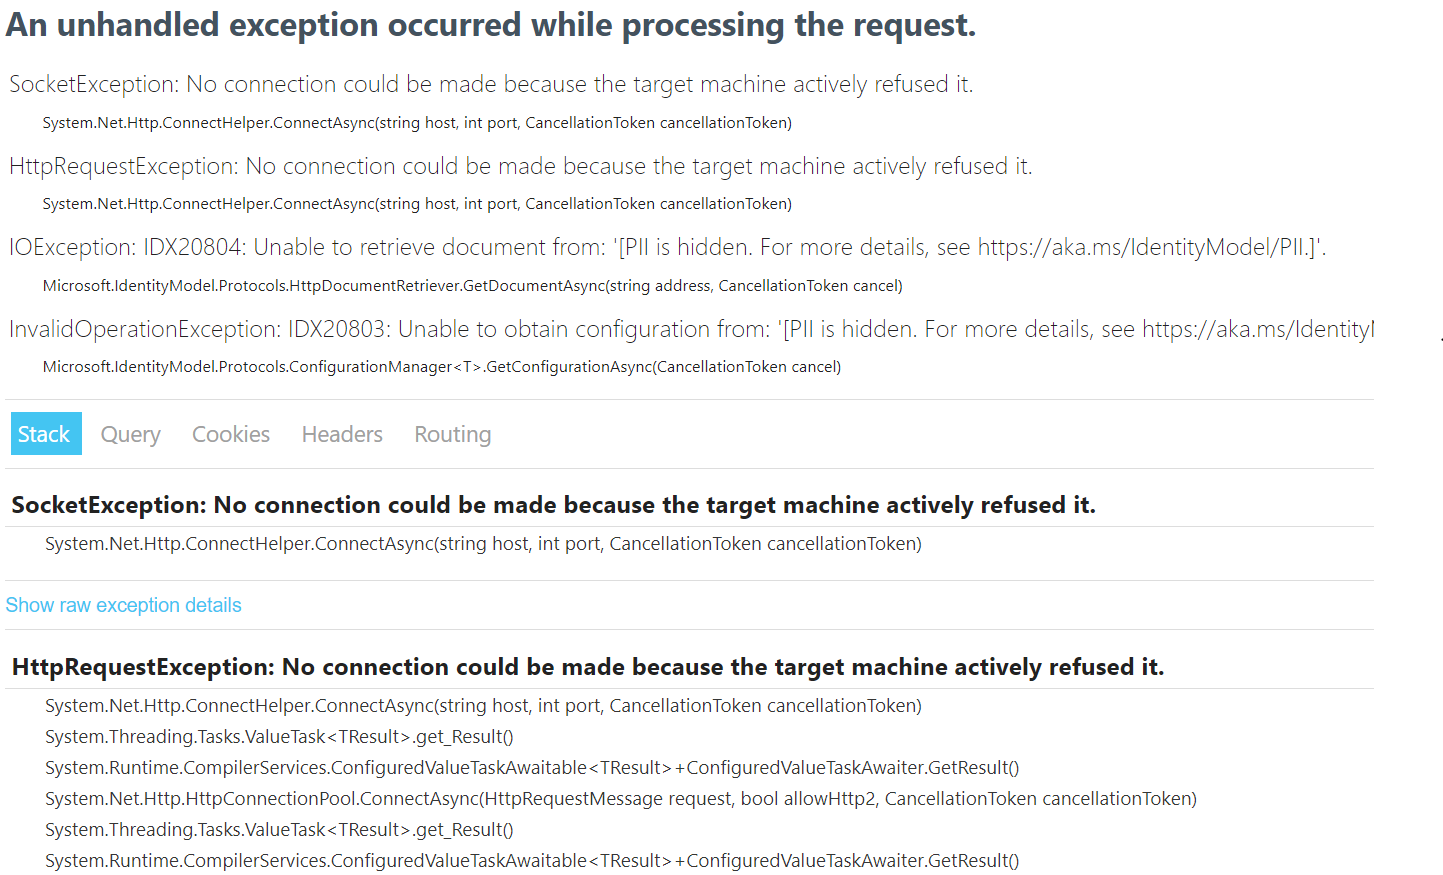This screenshot has width=1443, height=875.
Task: Click the HttpDocumentRetriever.GetDocumentAsync stack frame
Action: [472, 285]
